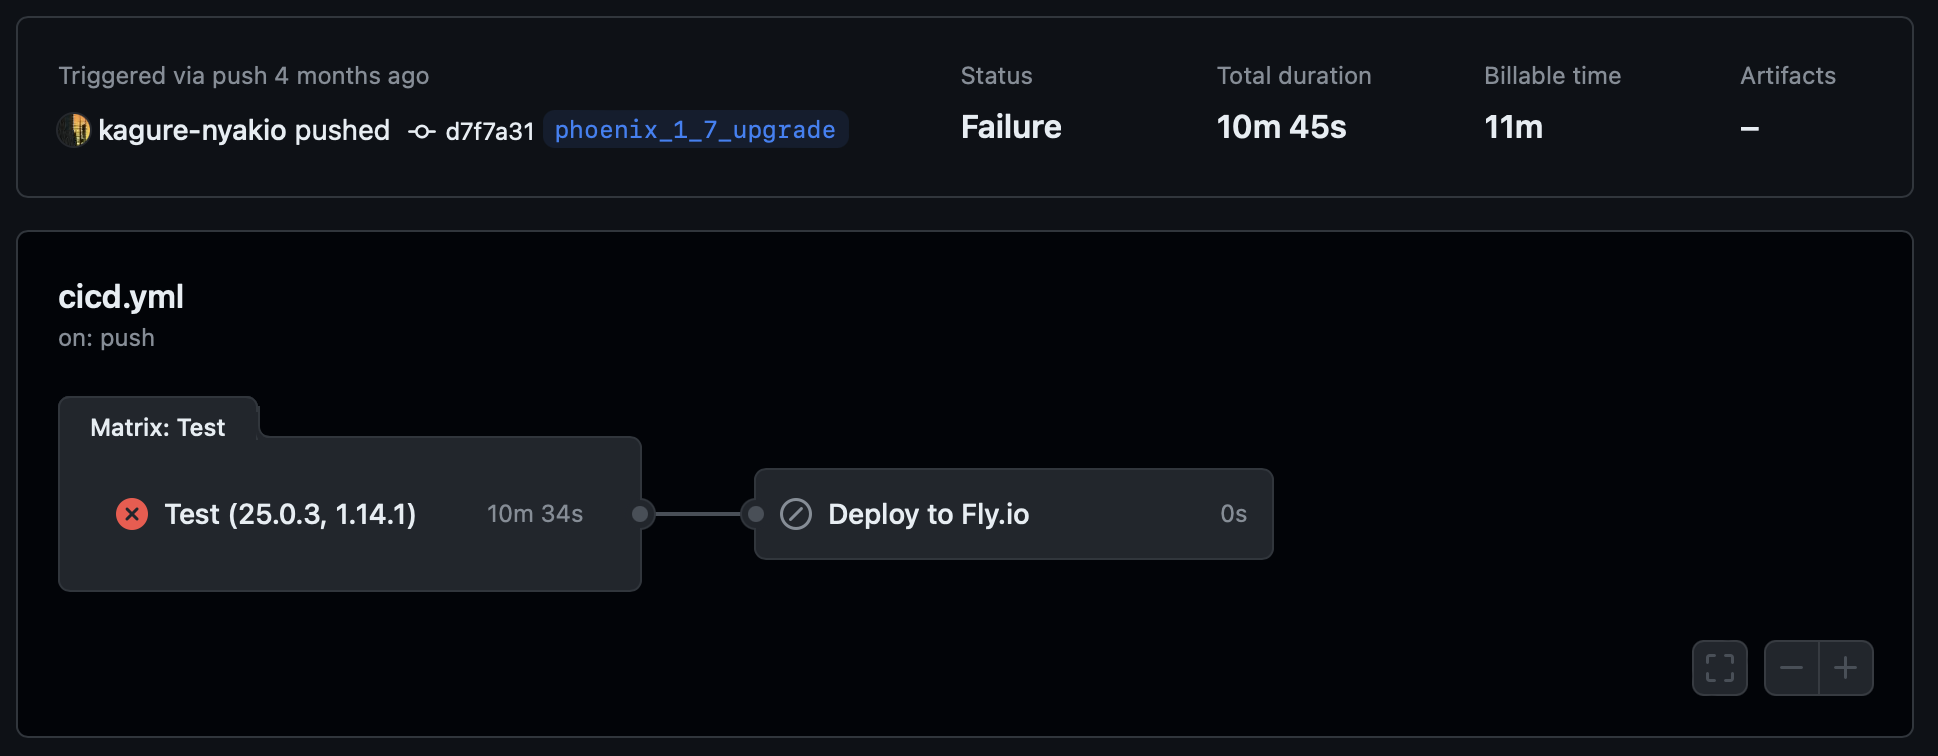Click the commit icon beside d7f7a31
This screenshot has width=1938, height=756.
422,131
